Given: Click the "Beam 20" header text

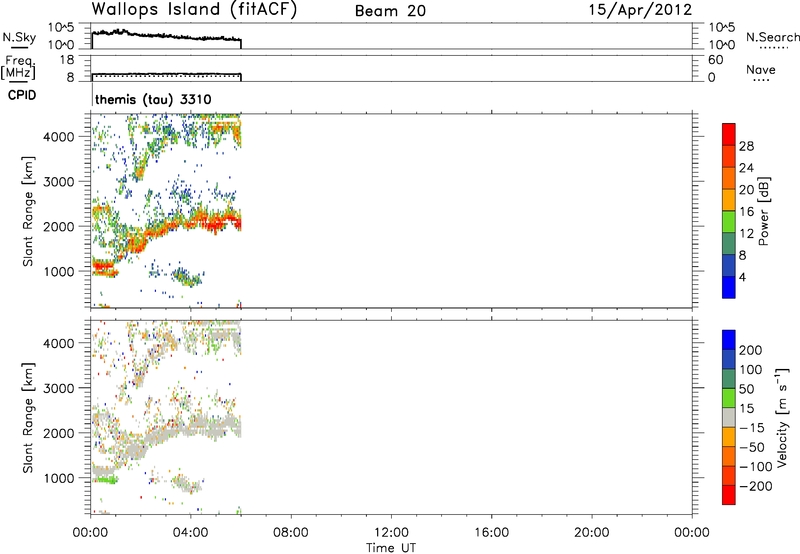Looking at the screenshot, I should click(x=390, y=11).
